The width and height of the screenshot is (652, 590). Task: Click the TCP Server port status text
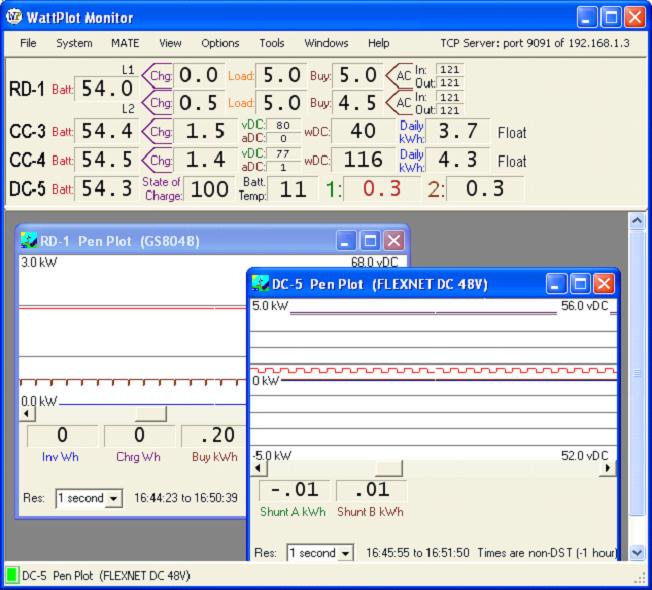pos(535,43)
